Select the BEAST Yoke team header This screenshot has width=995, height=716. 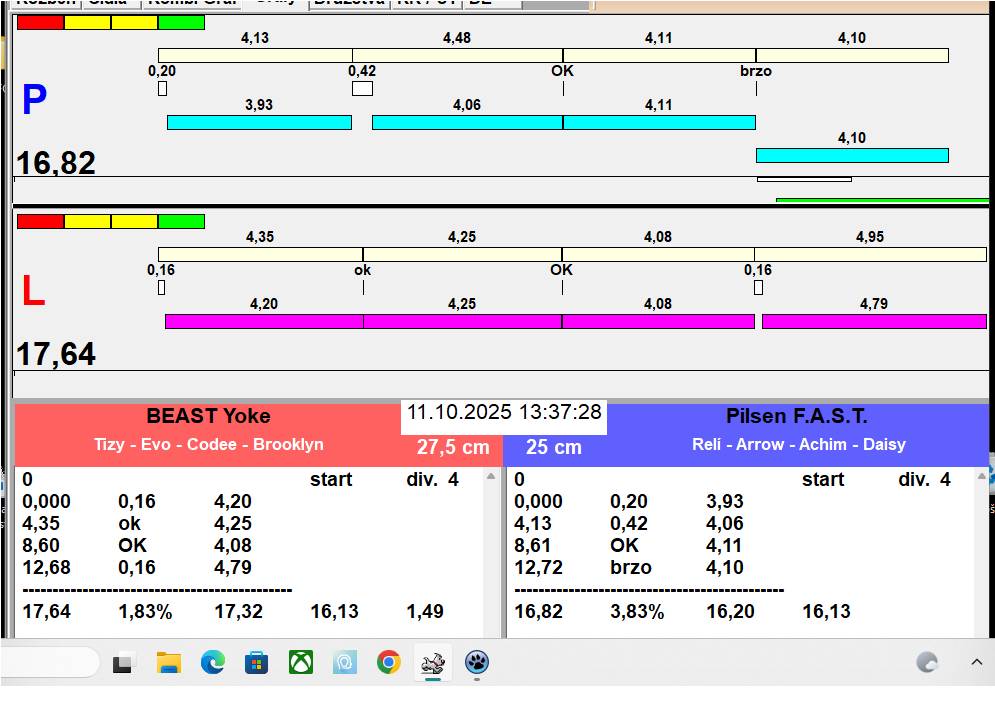(x=208, y=417)
